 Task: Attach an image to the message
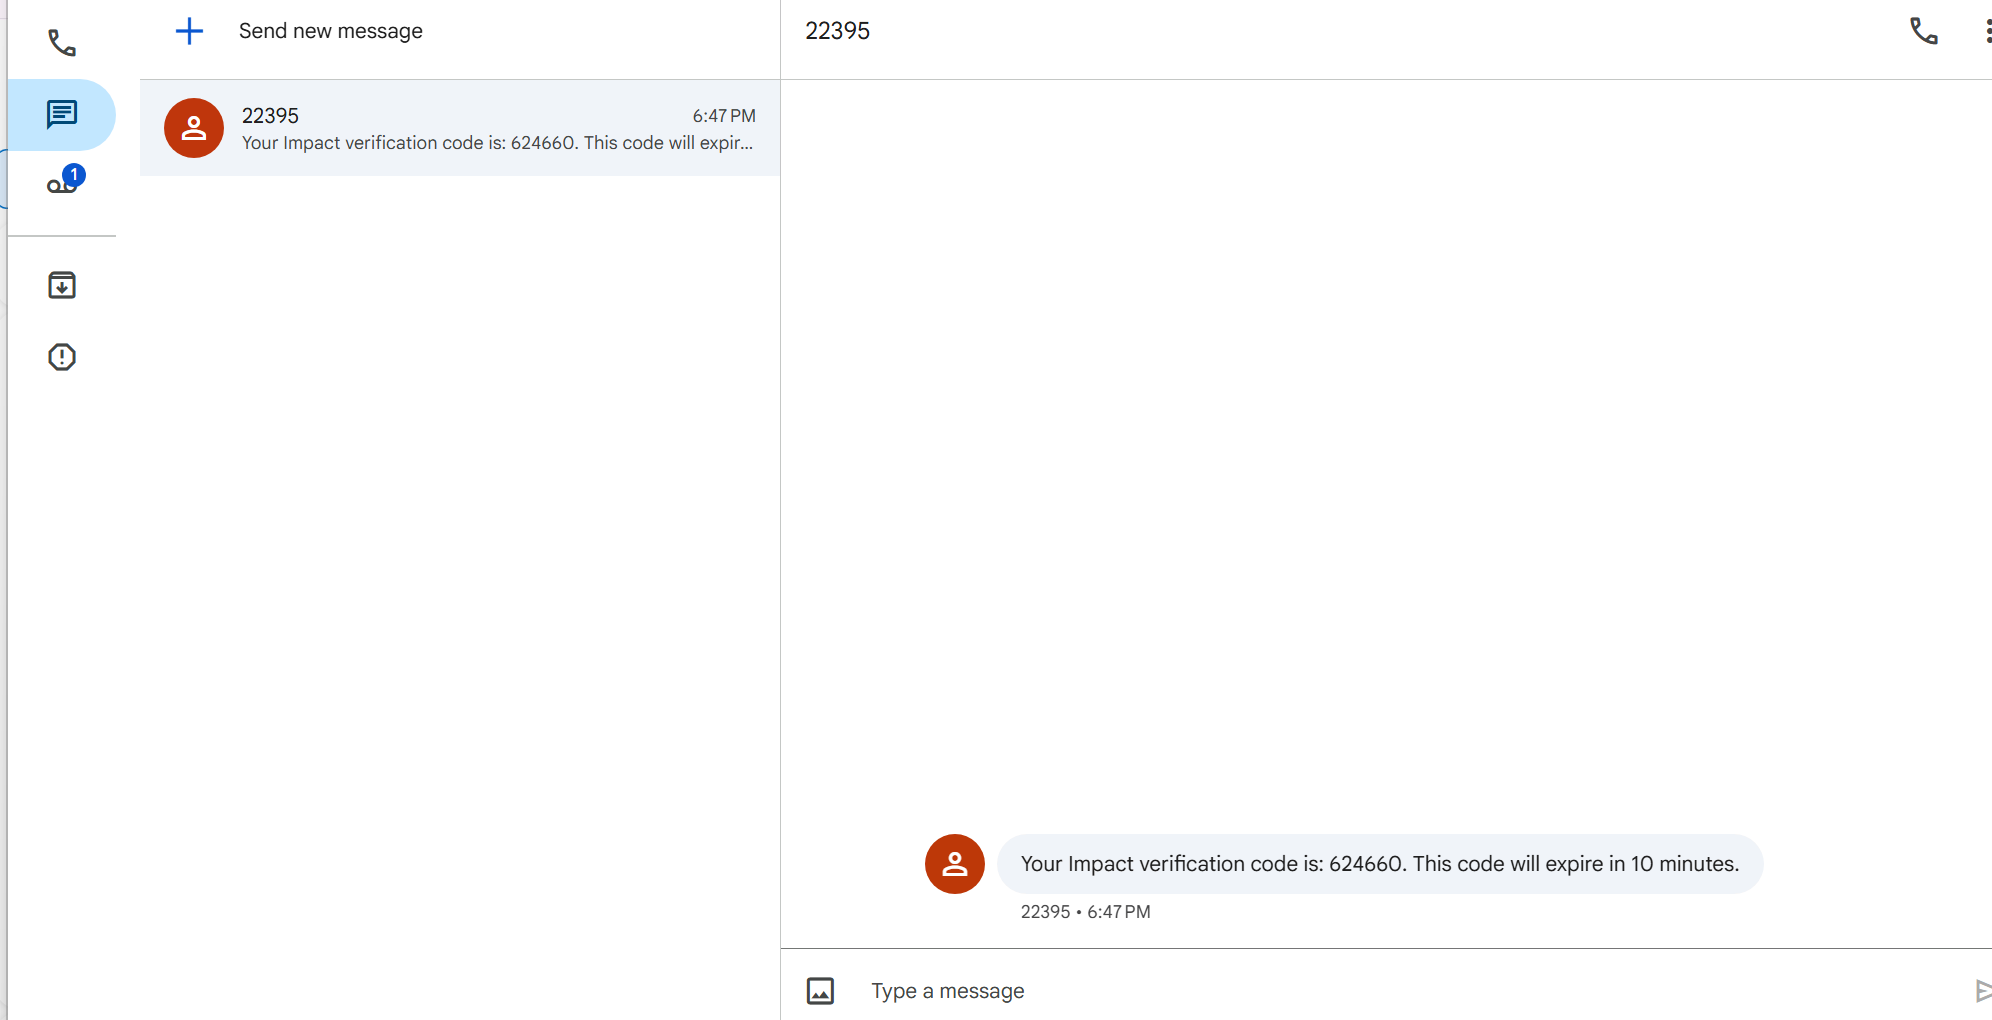point(820,991)
